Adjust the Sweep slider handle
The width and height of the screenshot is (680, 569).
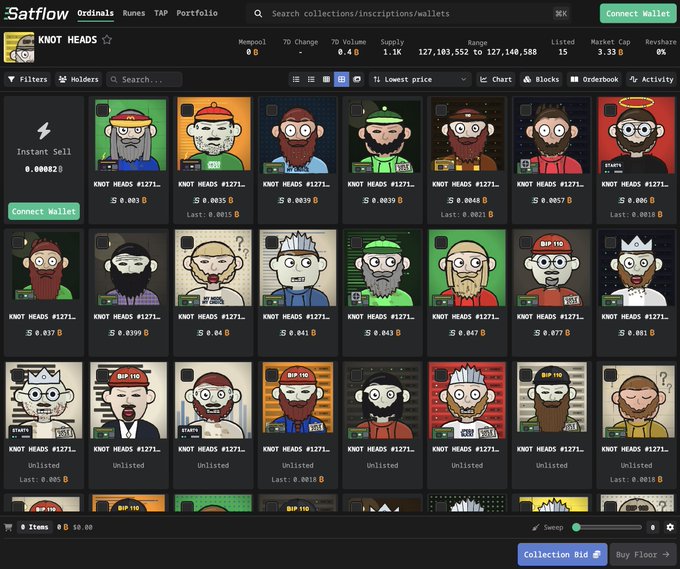[x=576, y=527]
